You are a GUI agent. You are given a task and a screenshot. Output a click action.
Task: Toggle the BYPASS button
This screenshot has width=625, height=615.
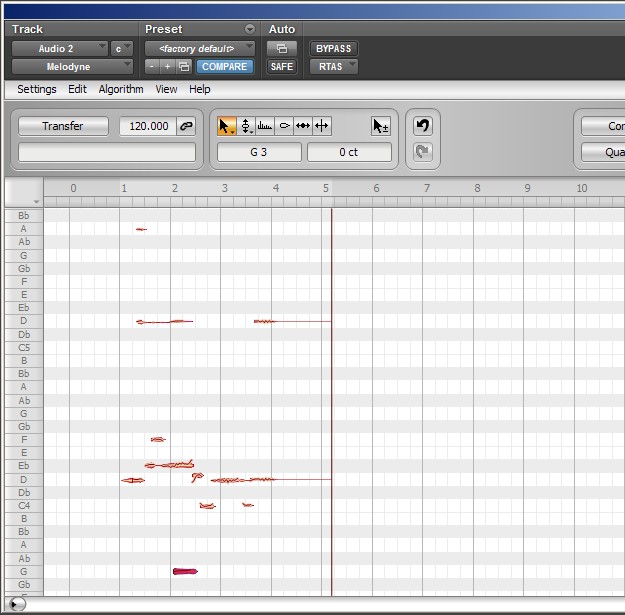point(333,48)
